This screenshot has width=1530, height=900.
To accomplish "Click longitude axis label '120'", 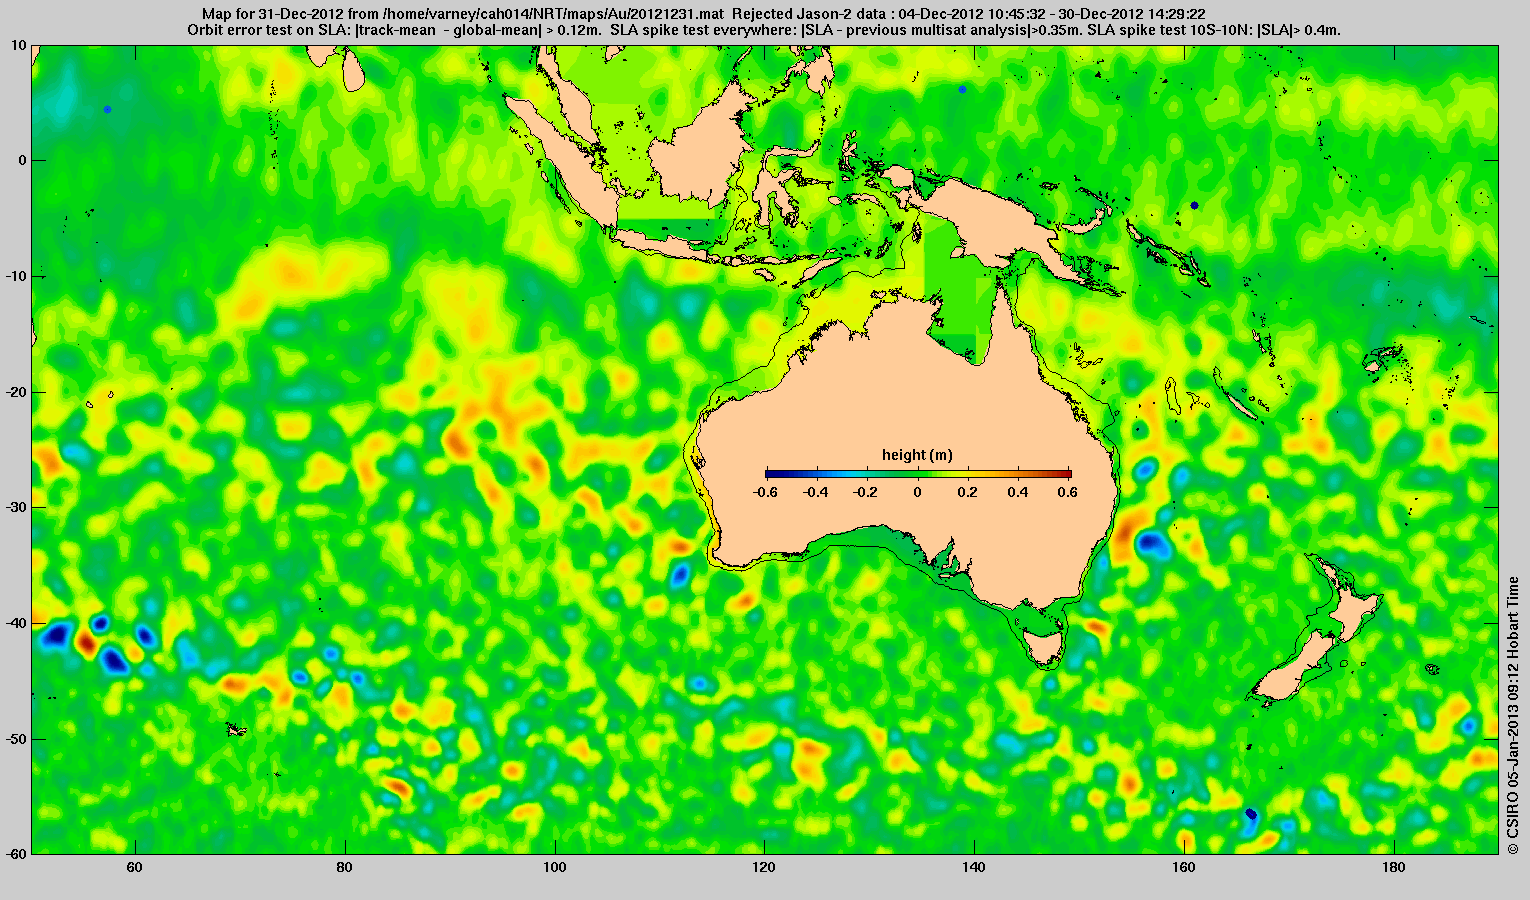I will [x=764, y=867].
